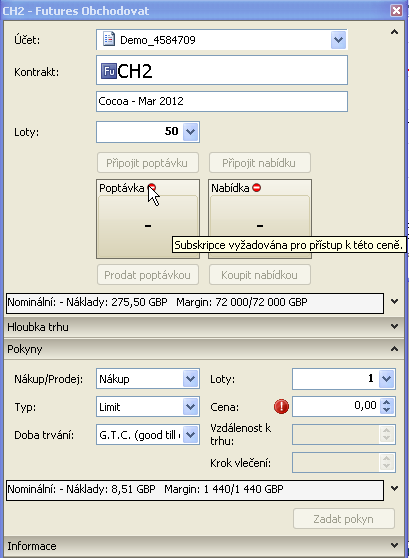Close the CH2 Futures Obchodovat window
This screenshot has width=409, height=558.
click(x=396, y=10)
